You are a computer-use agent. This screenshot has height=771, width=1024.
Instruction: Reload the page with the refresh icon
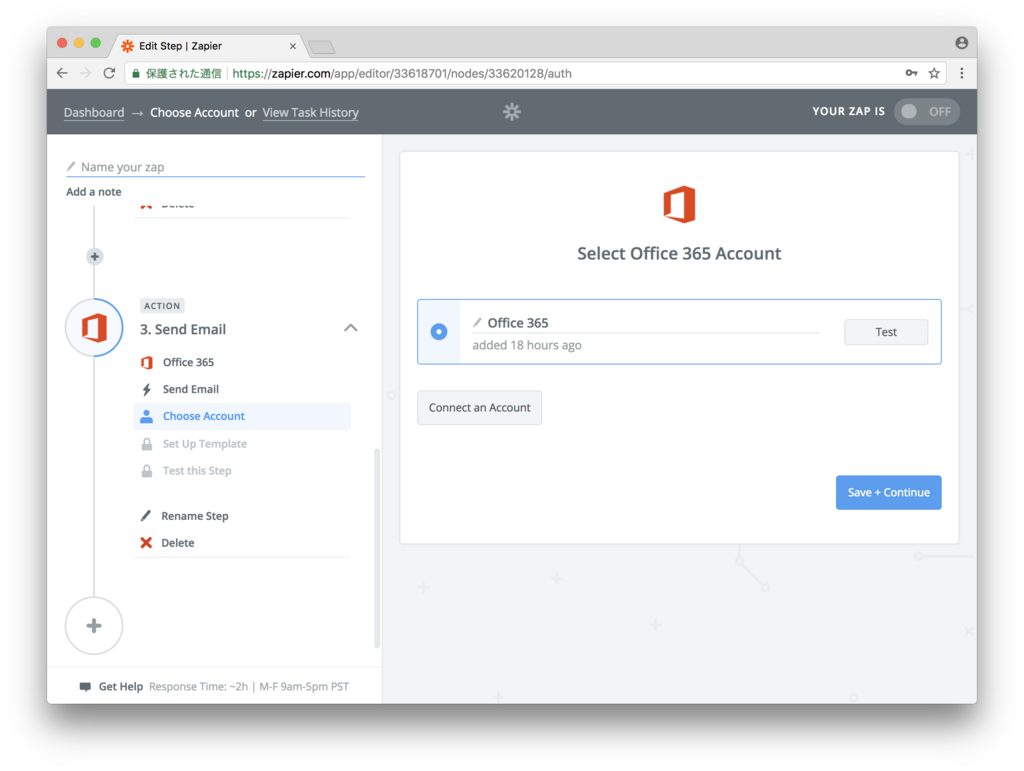[x=109, y=73]
